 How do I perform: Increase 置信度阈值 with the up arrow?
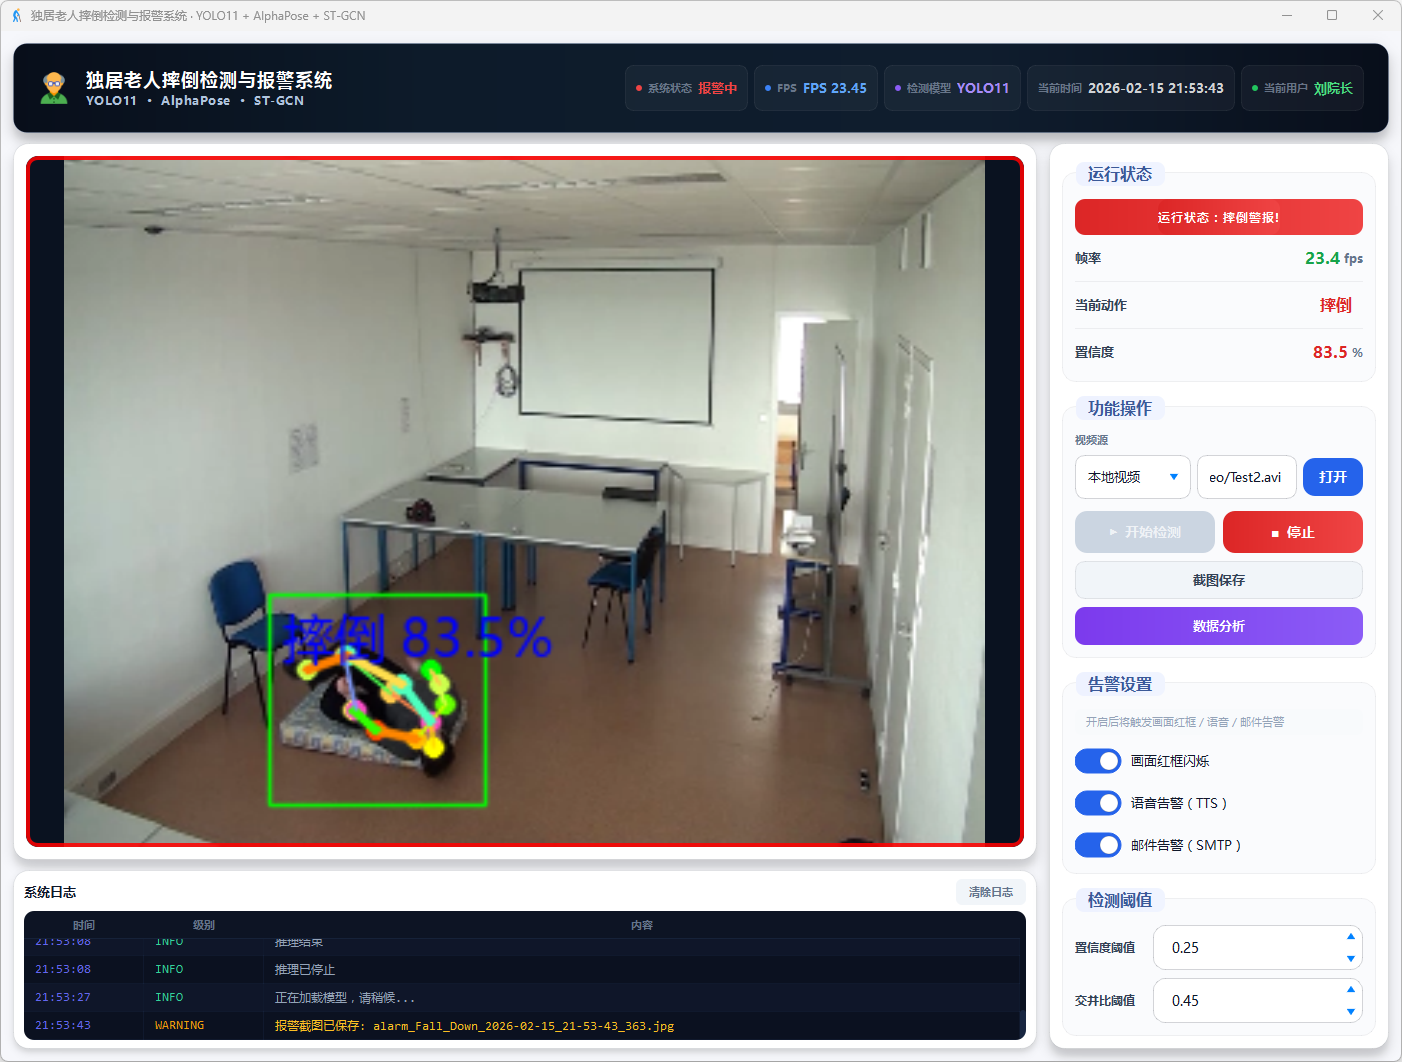click(1350, 937)
